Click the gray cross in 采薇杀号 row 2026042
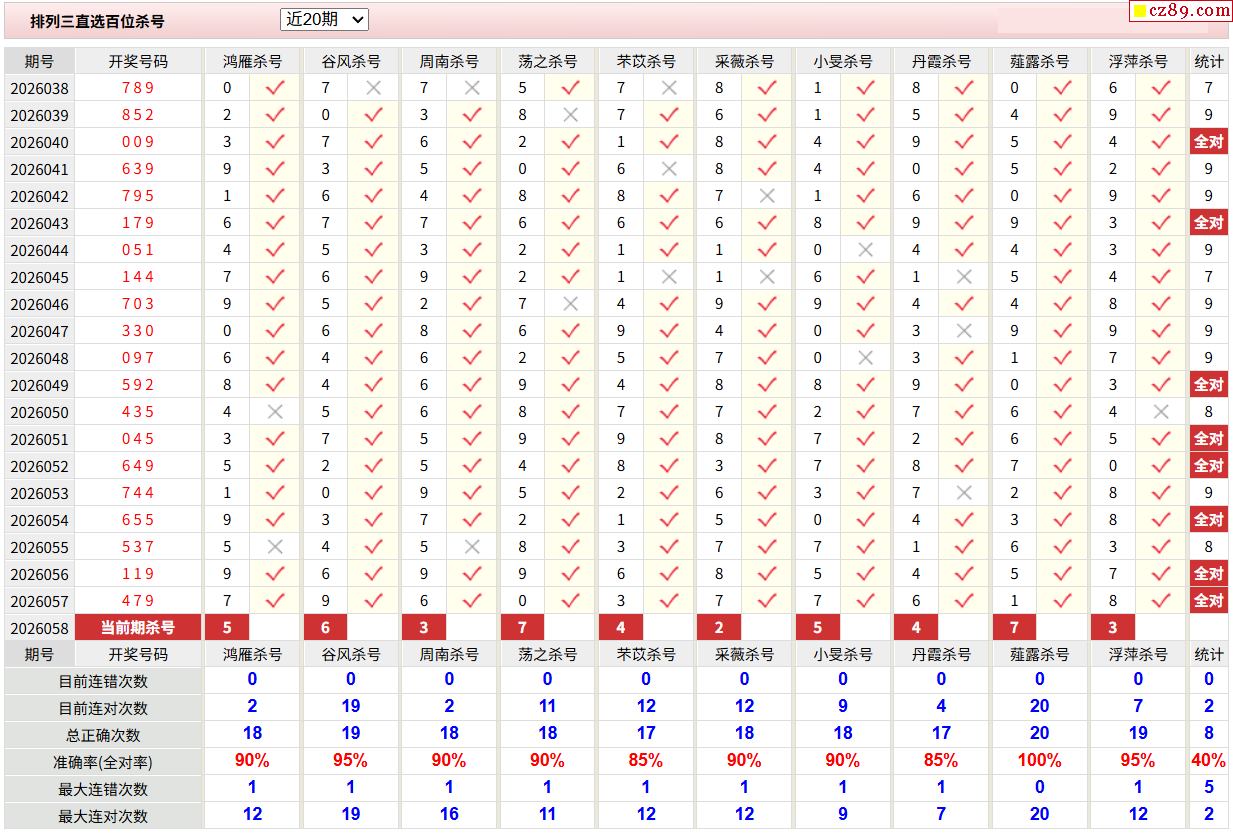 click(767, 196)
